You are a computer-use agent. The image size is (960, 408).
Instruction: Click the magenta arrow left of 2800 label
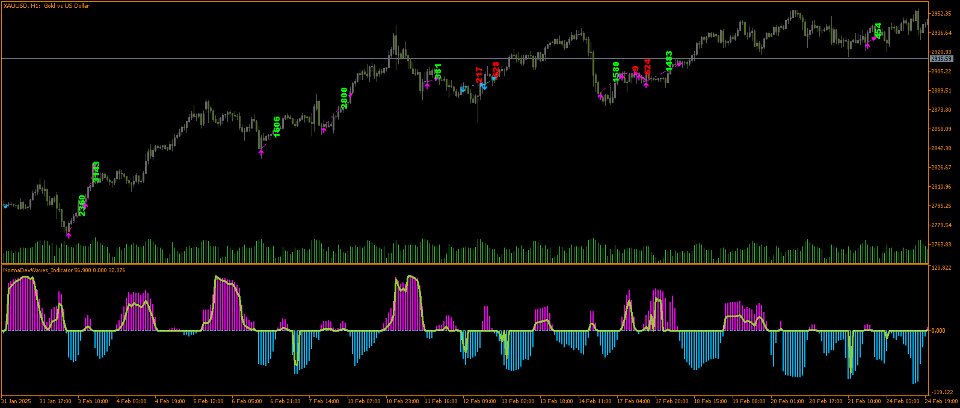(x=324, y=129)
